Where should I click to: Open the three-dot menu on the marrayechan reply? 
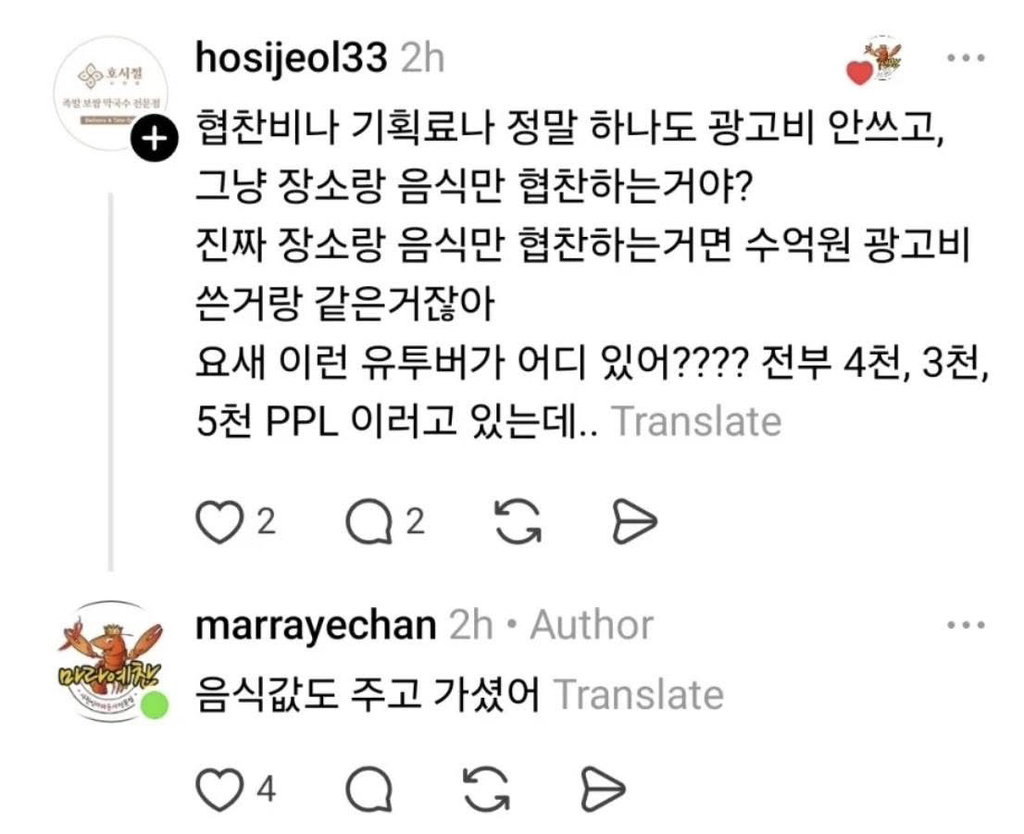click(967, 626)
